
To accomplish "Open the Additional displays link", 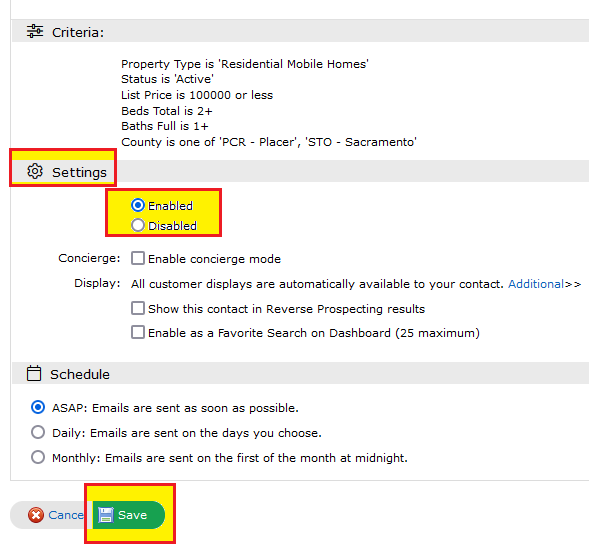I will (536, 284).
